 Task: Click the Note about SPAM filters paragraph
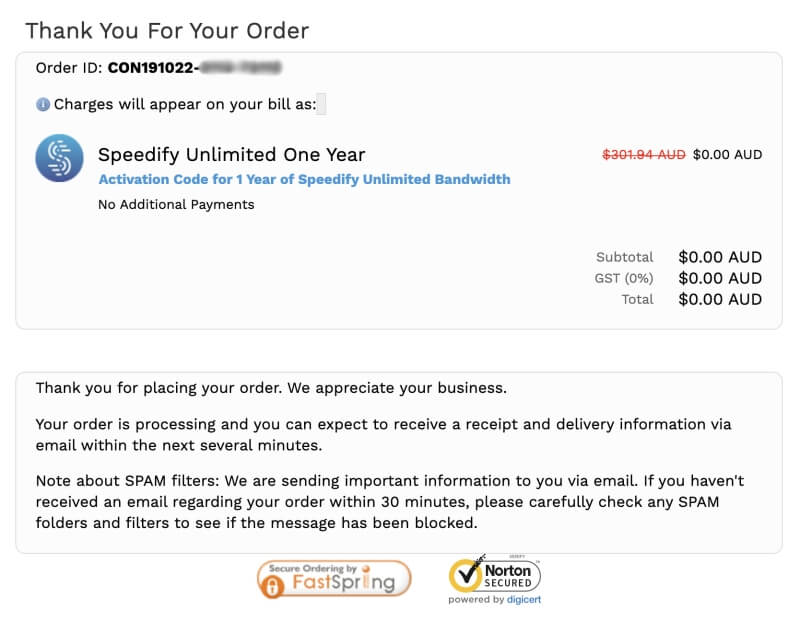click(390, 502)
